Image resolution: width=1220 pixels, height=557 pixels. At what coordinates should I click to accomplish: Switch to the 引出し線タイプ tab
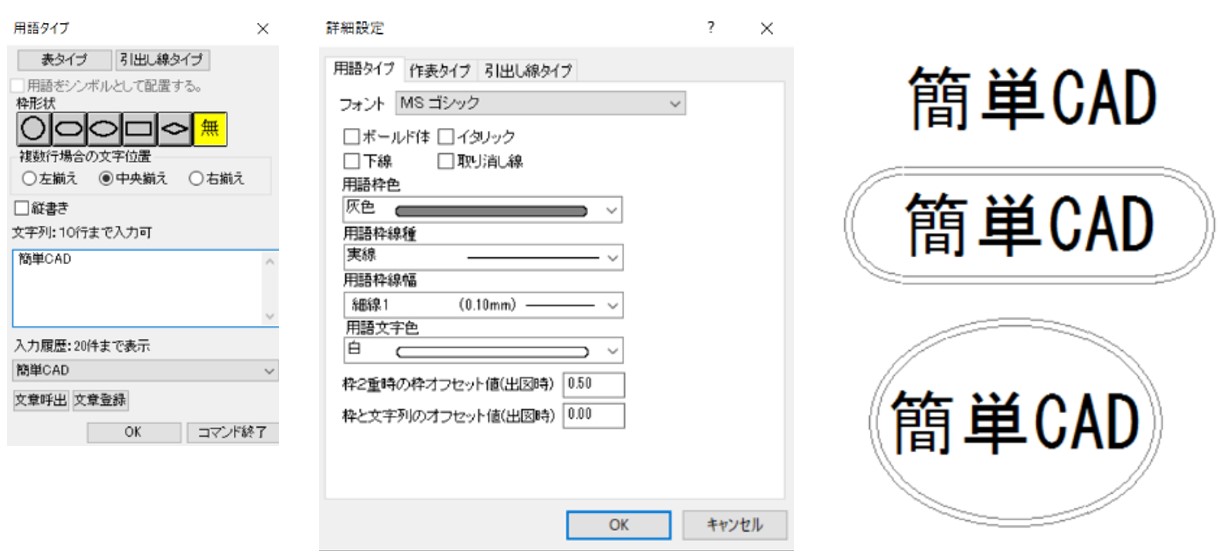pyautogui.click(x=528, y=71)
